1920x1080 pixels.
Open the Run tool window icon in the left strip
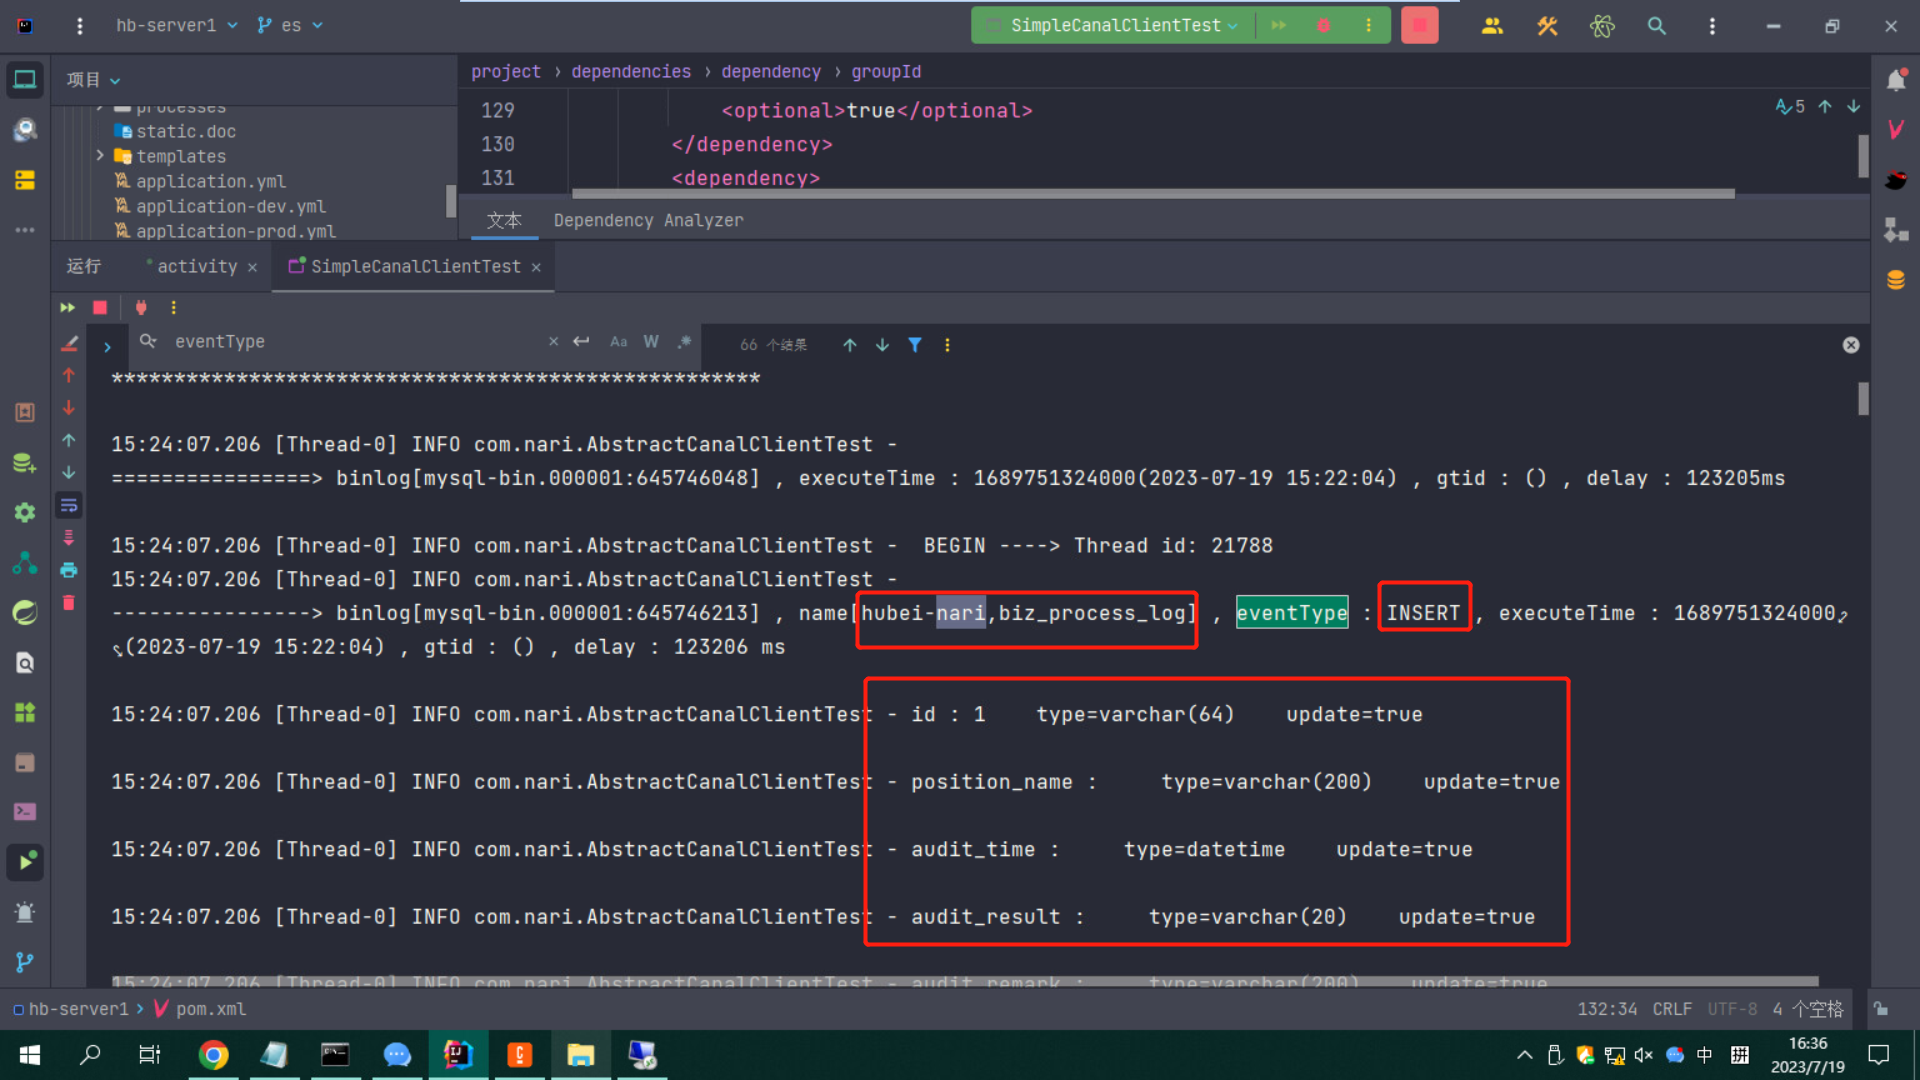click(x=25, y=861)
